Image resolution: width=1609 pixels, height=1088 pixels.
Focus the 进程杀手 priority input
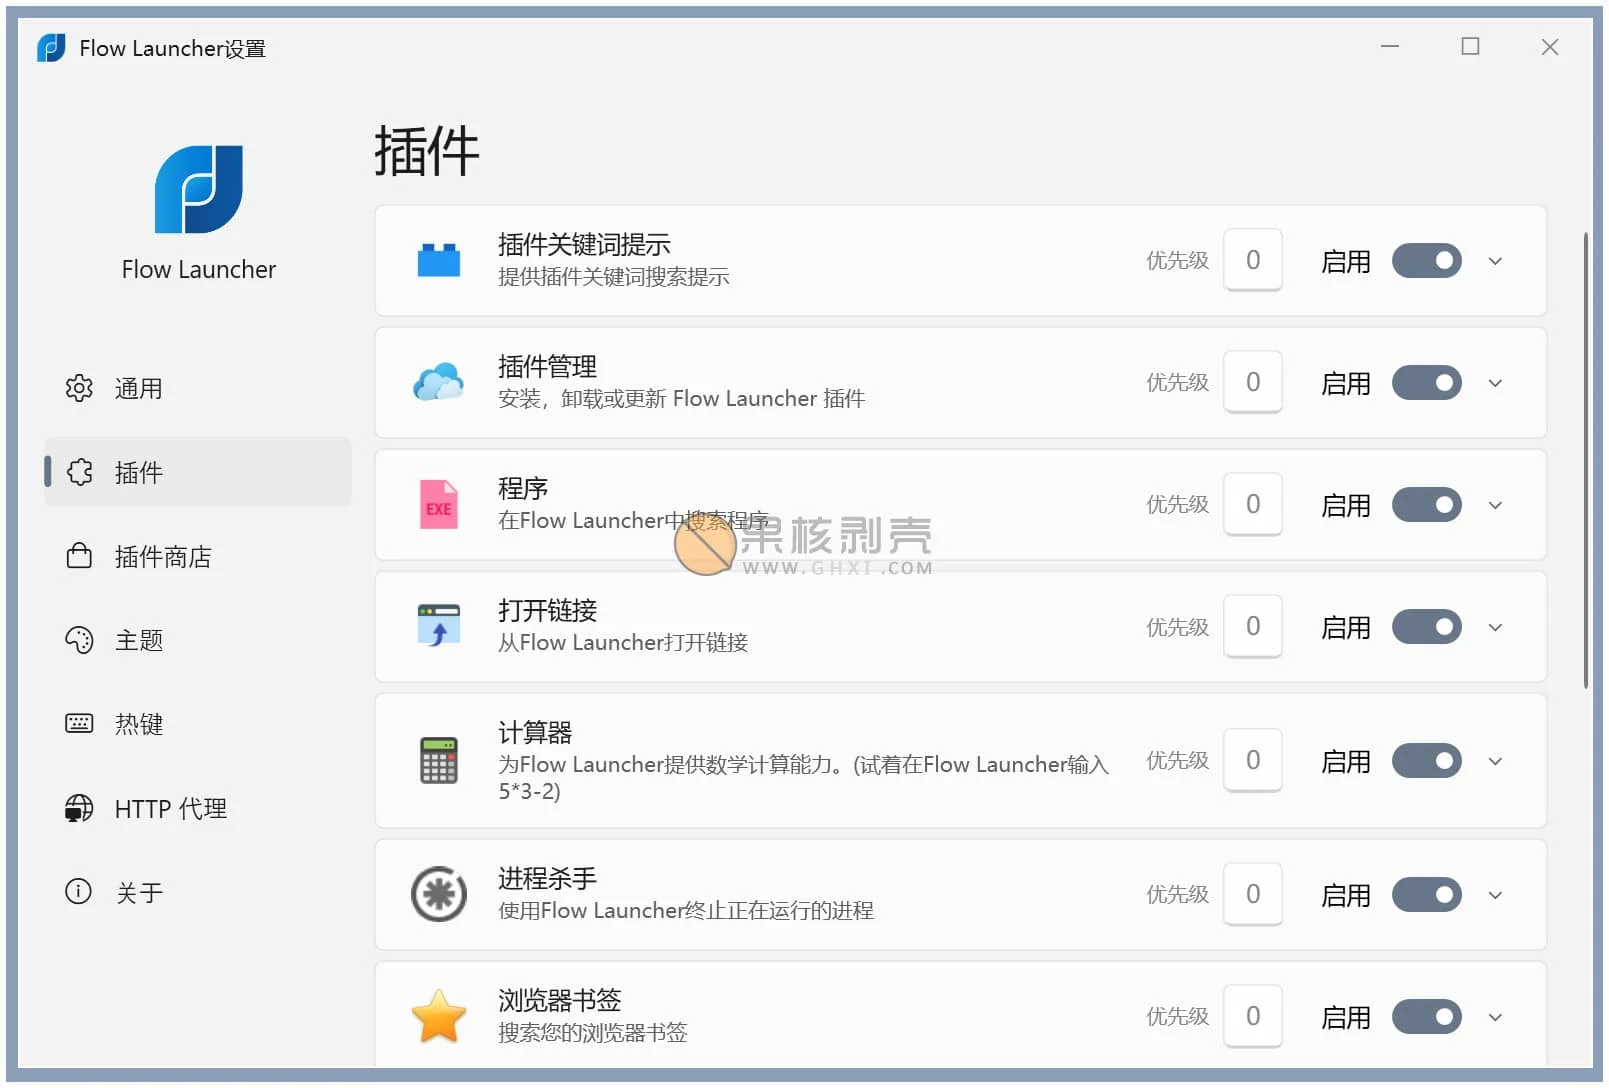[x=1253, y=894]
